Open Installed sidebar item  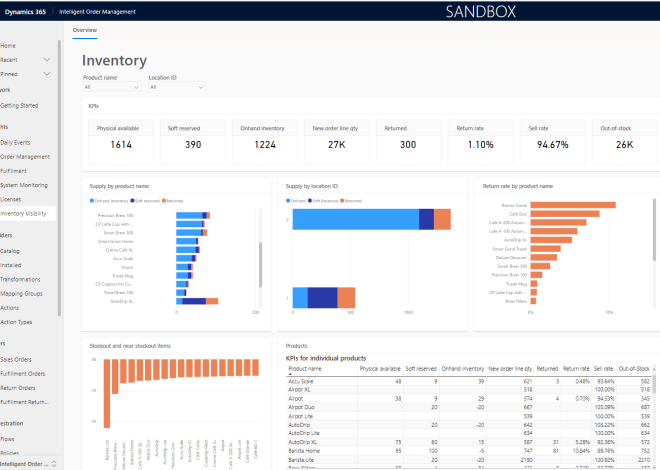(x=11, y=265)
